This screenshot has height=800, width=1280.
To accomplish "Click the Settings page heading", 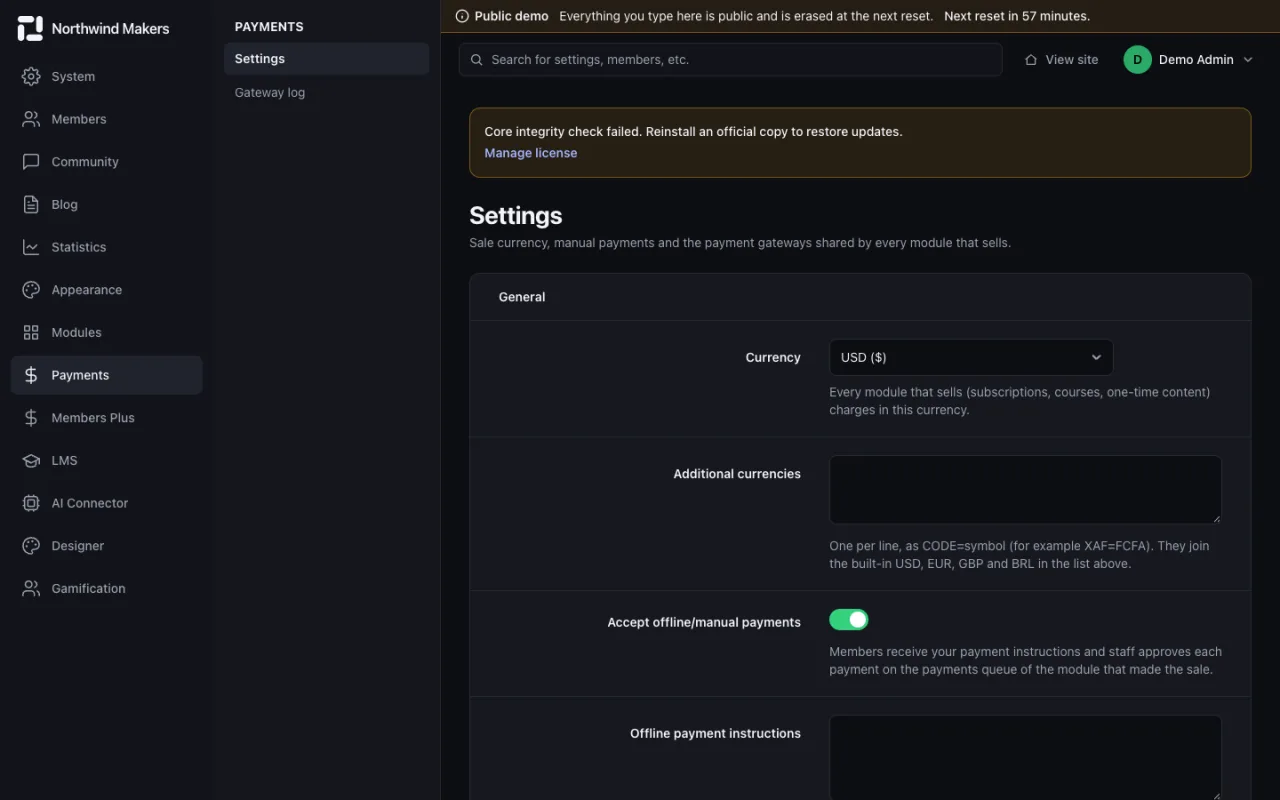I will coord(516,215).
